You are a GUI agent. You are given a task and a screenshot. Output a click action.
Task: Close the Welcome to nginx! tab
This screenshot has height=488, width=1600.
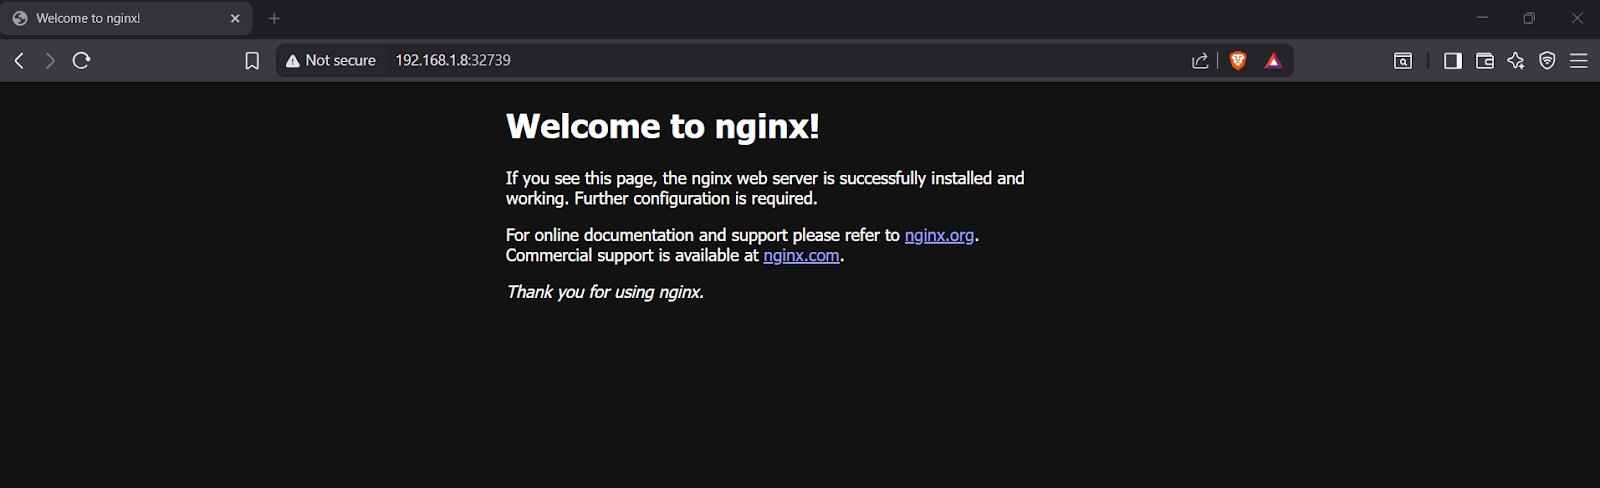[x=235, y=19]
